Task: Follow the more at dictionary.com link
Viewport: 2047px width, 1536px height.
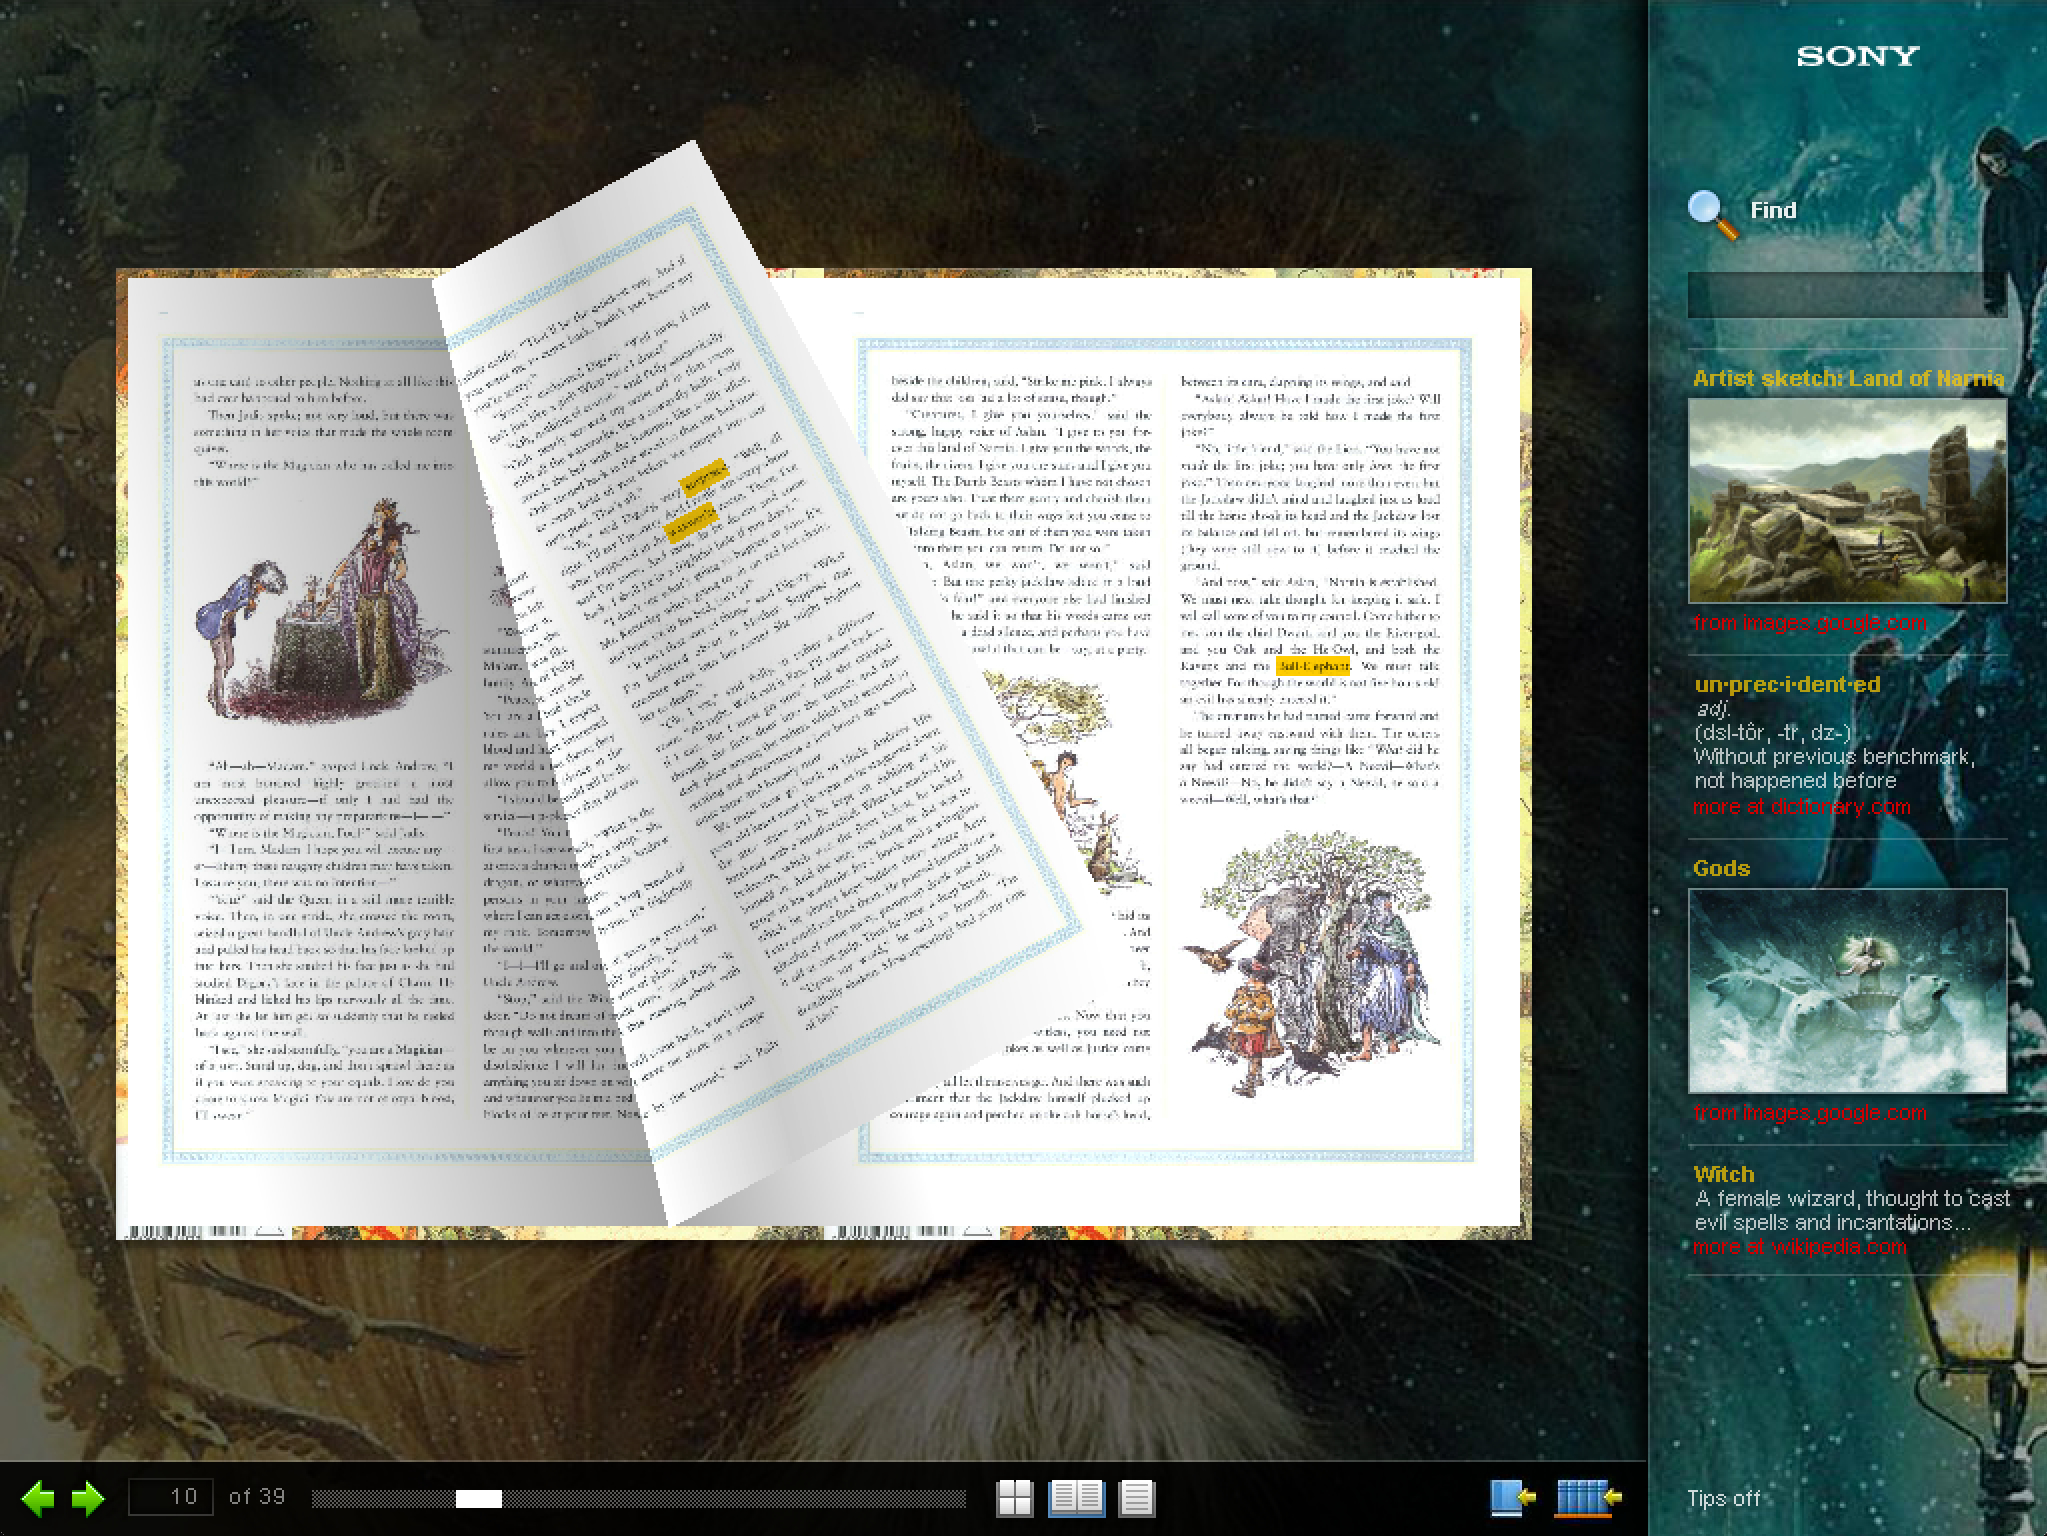Action: (1801, 807)
